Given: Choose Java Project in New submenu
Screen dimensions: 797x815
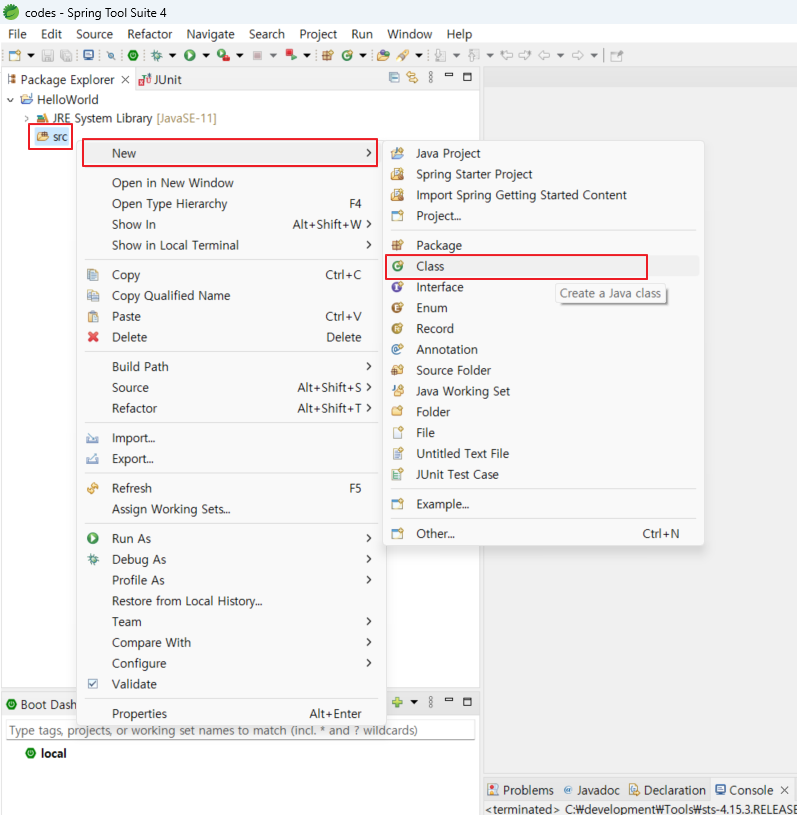Looking at the screenshot, I should 543,153.
